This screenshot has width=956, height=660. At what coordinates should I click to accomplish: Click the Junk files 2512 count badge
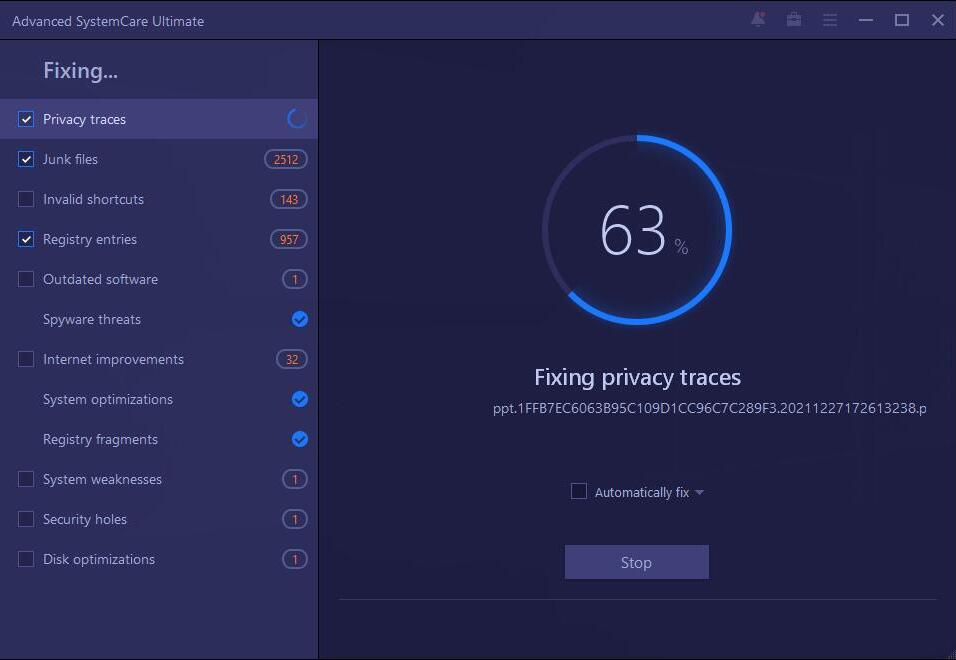(286, 159)
